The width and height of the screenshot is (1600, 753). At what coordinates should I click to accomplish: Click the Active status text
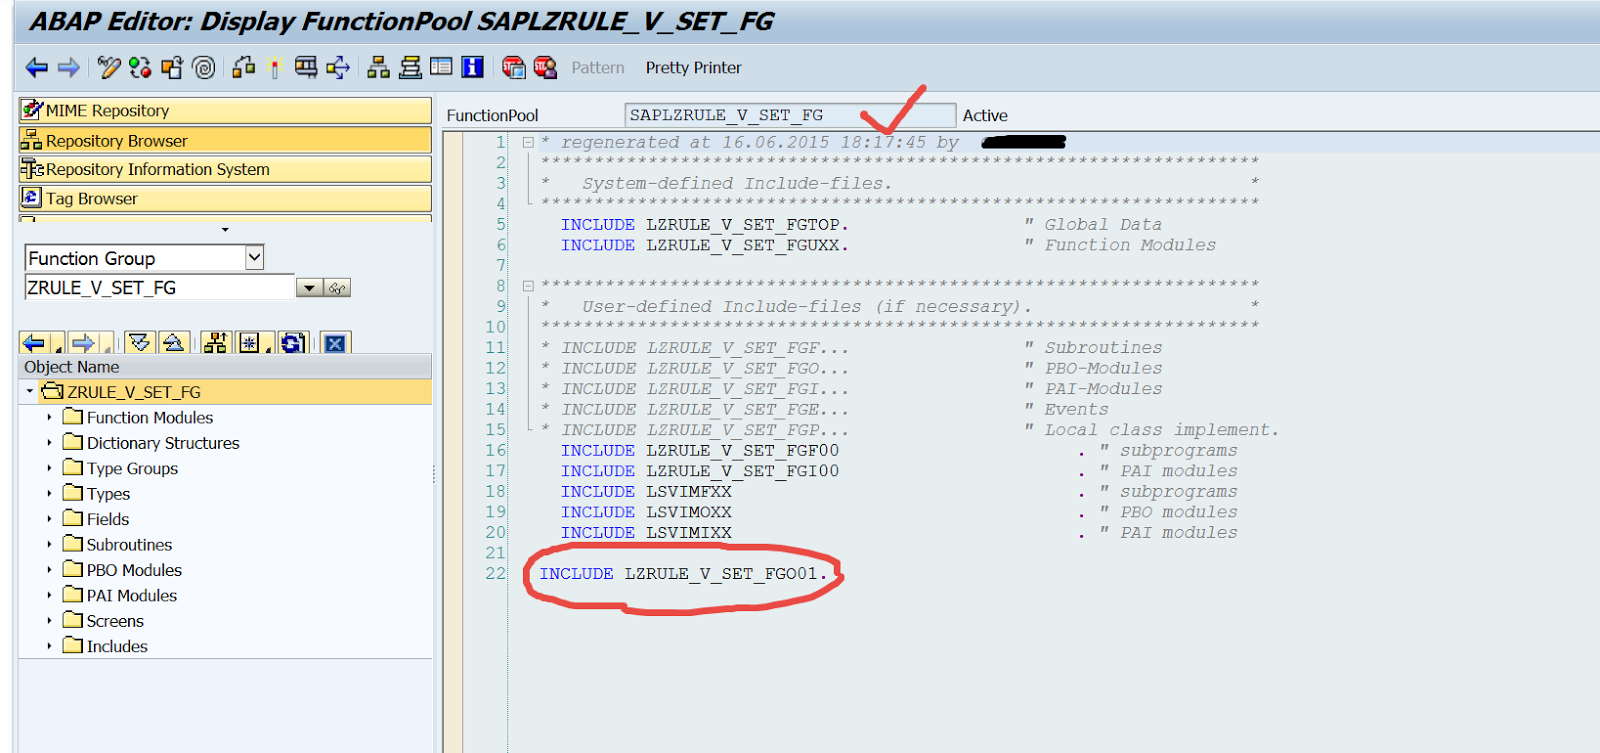click(x=985, y=115)
